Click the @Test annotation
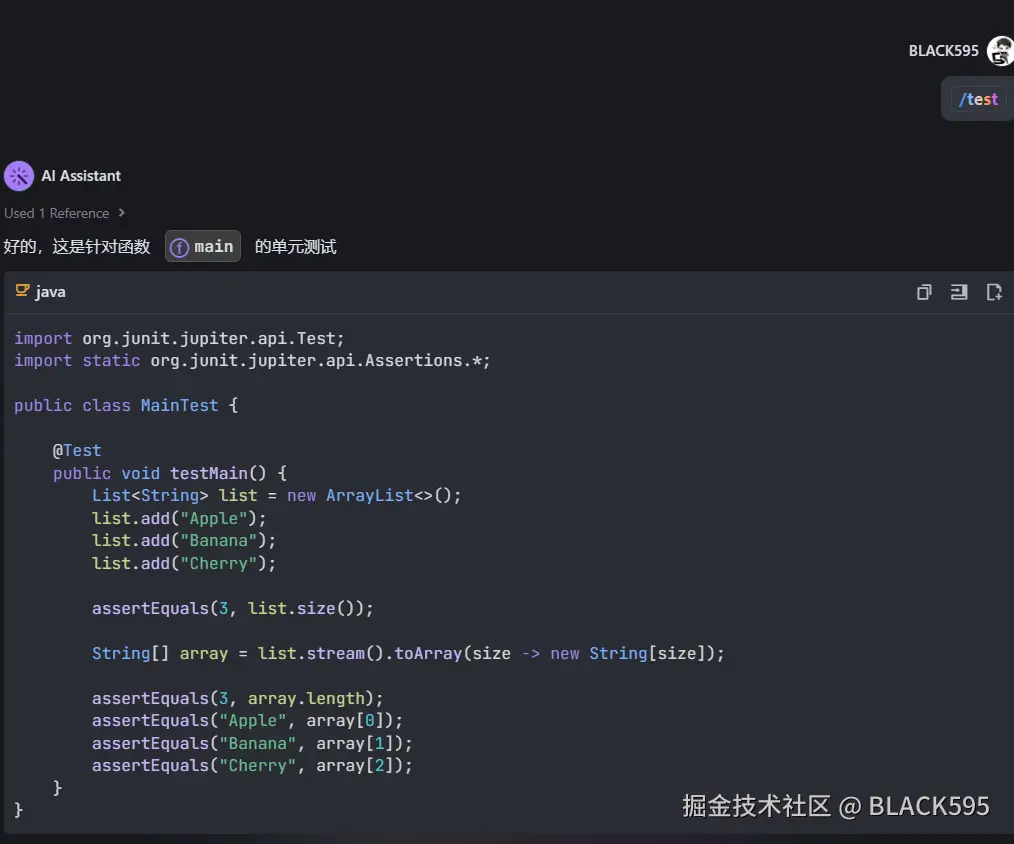Screen dimensions: 1014x844 coord(77,450)
